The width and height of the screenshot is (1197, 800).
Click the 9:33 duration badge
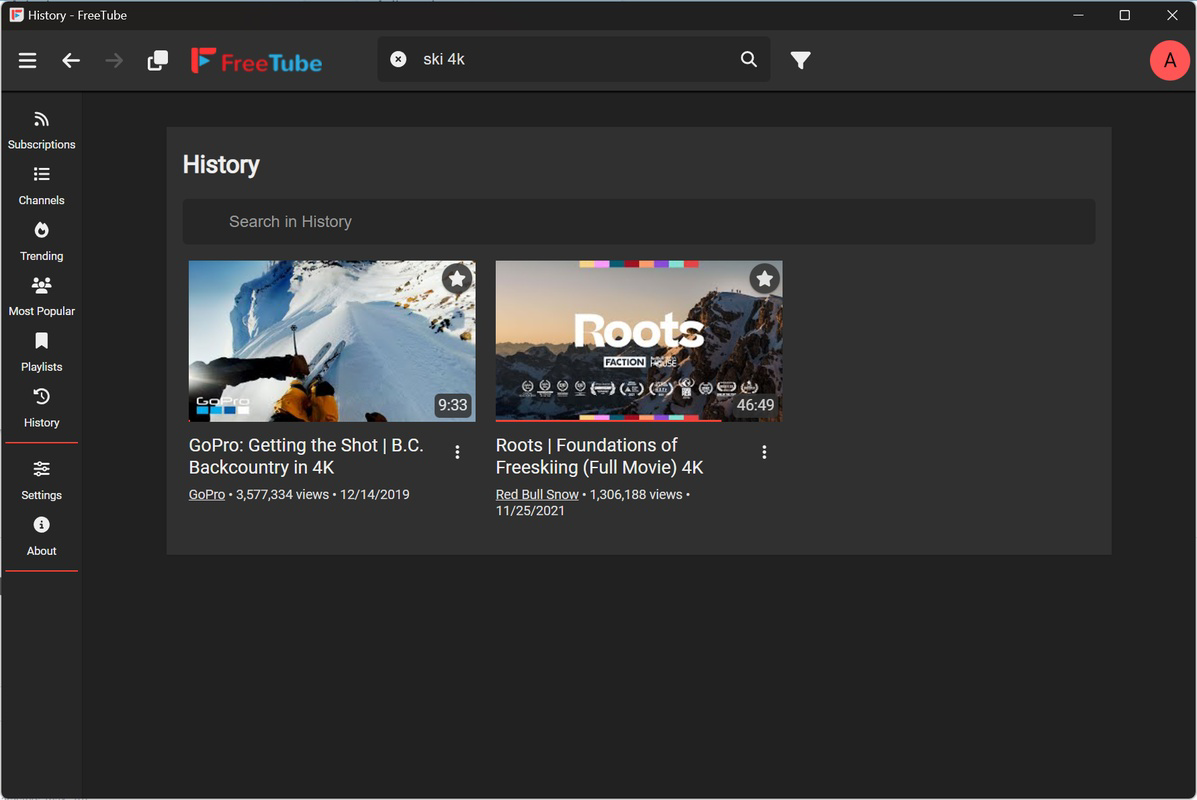pos(452,405)
